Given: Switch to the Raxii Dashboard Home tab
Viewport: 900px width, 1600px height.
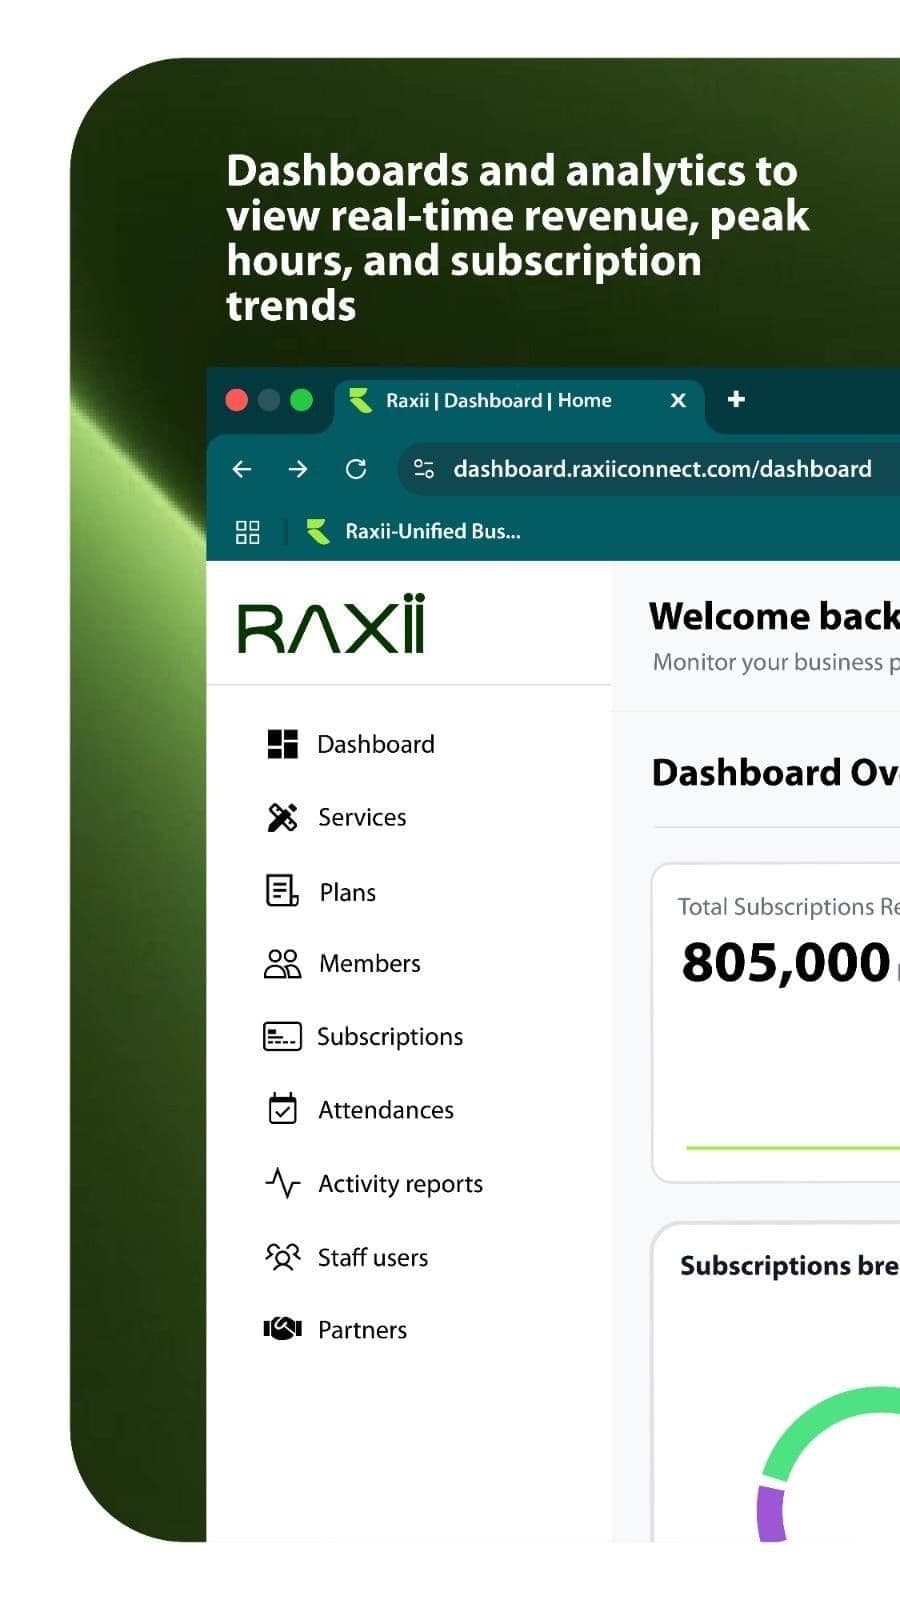Looking at the screenshot, I should pos(500,401).
